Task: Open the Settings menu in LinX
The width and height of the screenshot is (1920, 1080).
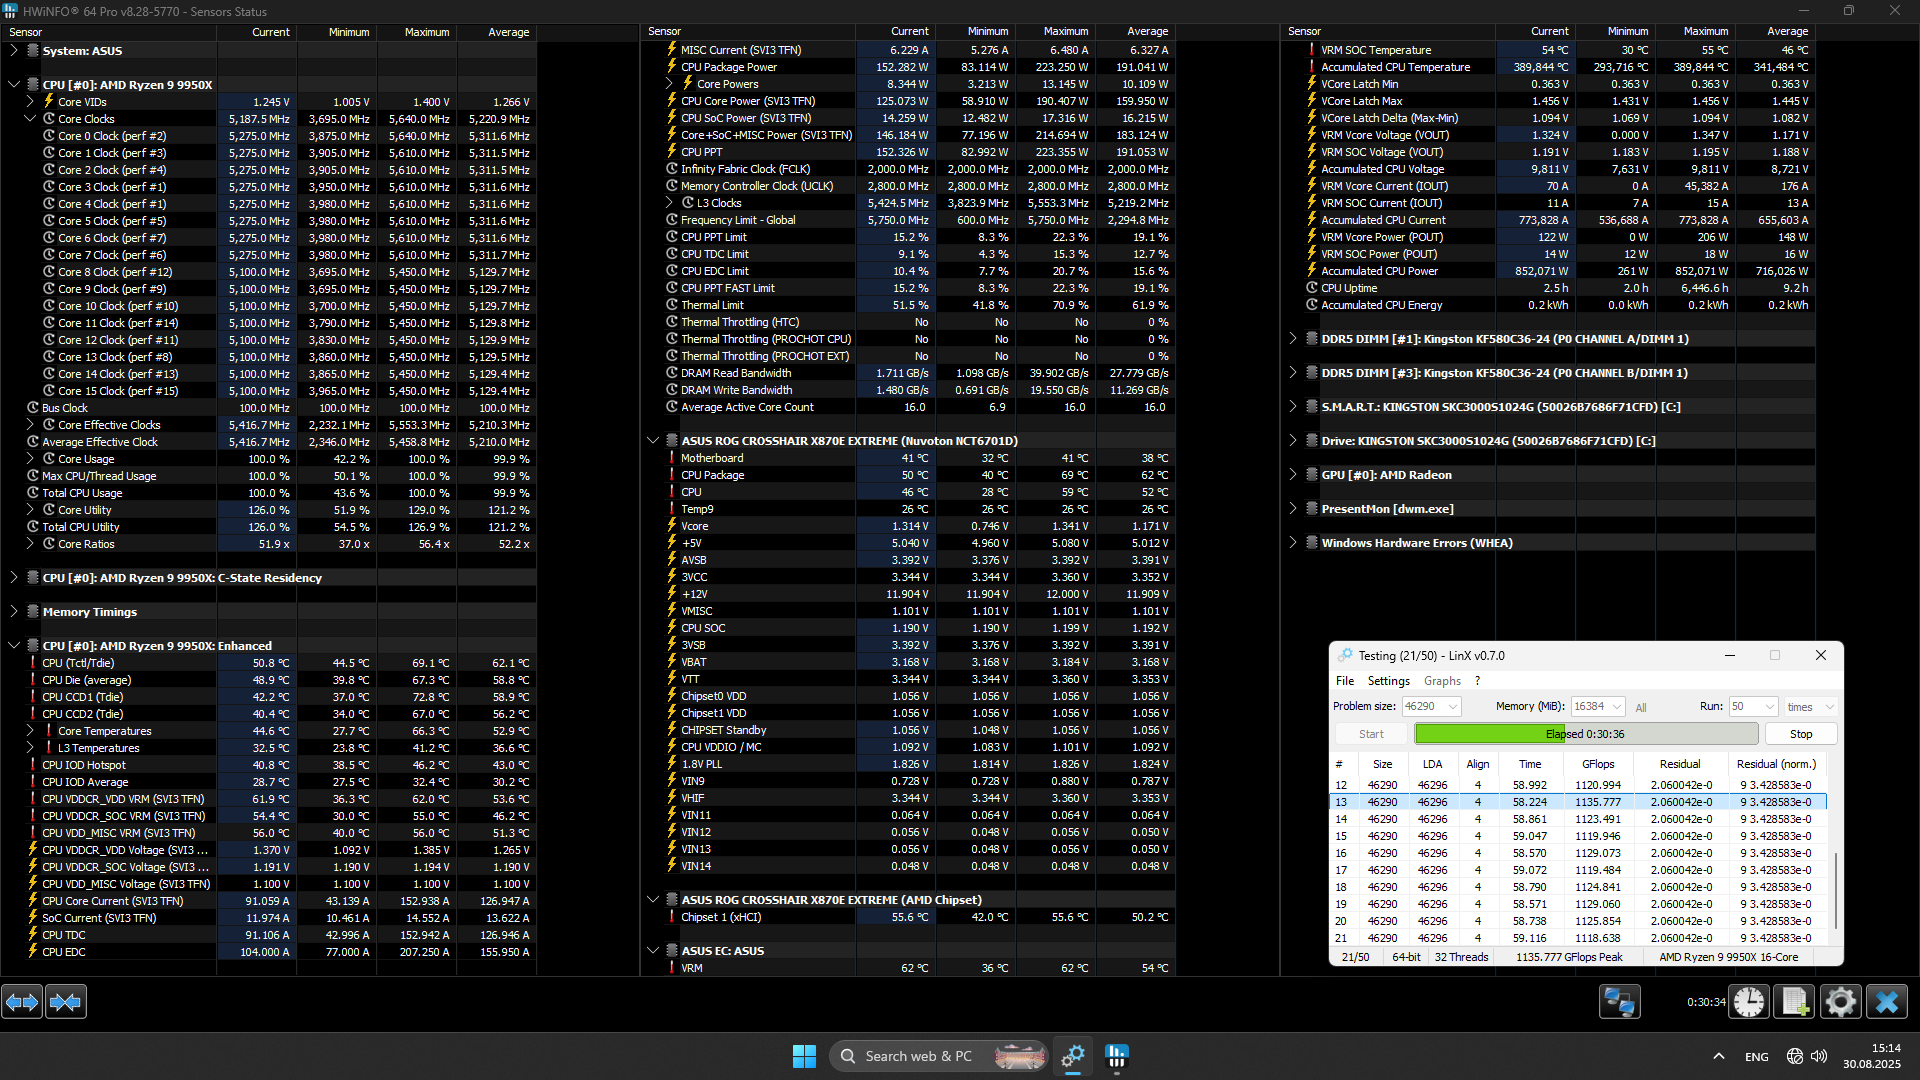Action: 1388,681
